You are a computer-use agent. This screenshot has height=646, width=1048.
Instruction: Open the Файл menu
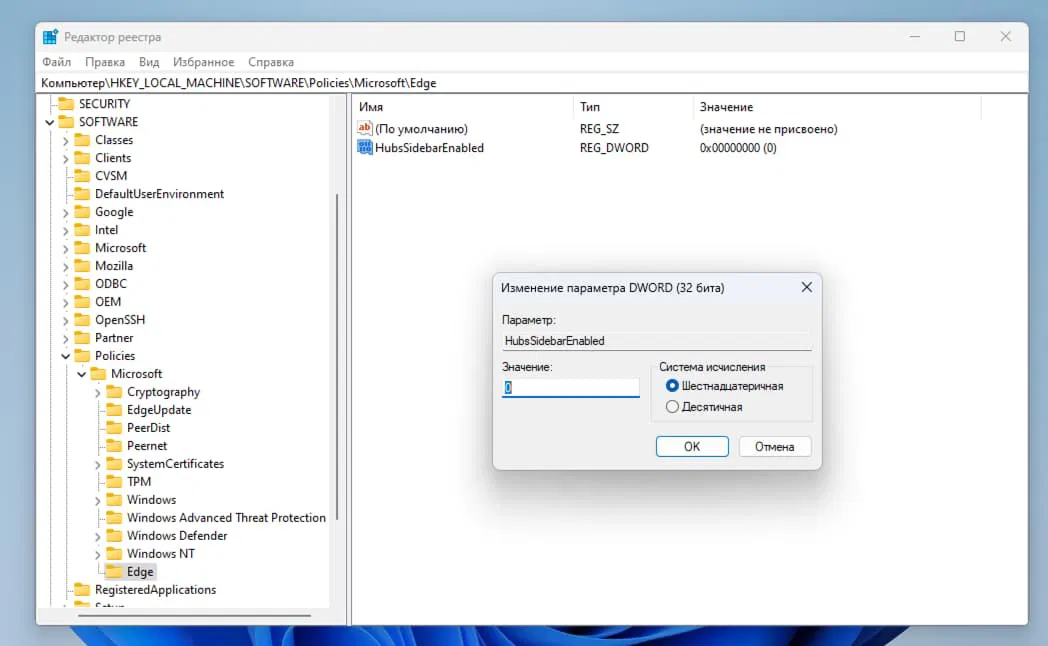click(x=57, y=62)
